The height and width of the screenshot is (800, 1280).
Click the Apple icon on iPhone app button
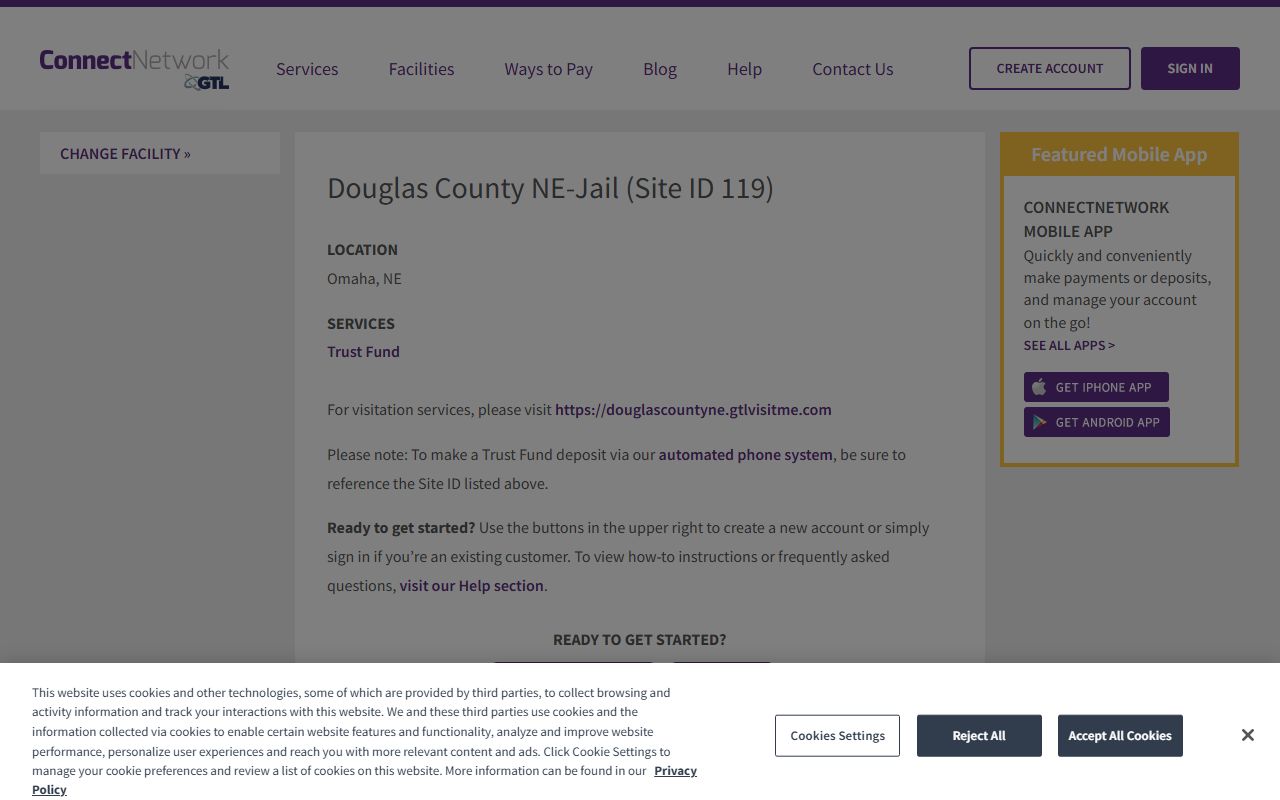click(1039, 387)
